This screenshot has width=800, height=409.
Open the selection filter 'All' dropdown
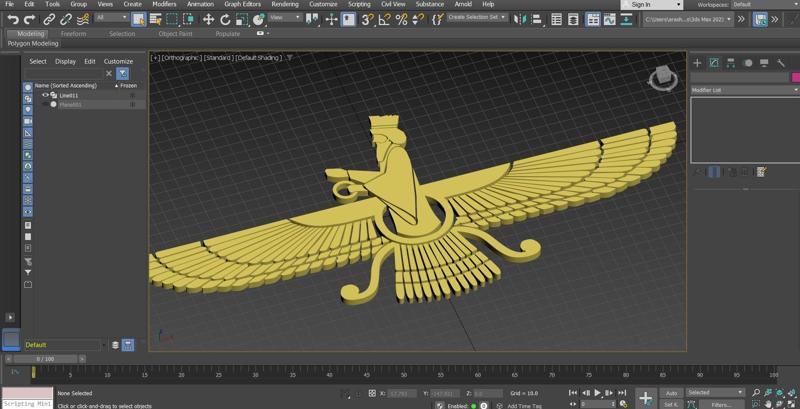click(111, 17)
